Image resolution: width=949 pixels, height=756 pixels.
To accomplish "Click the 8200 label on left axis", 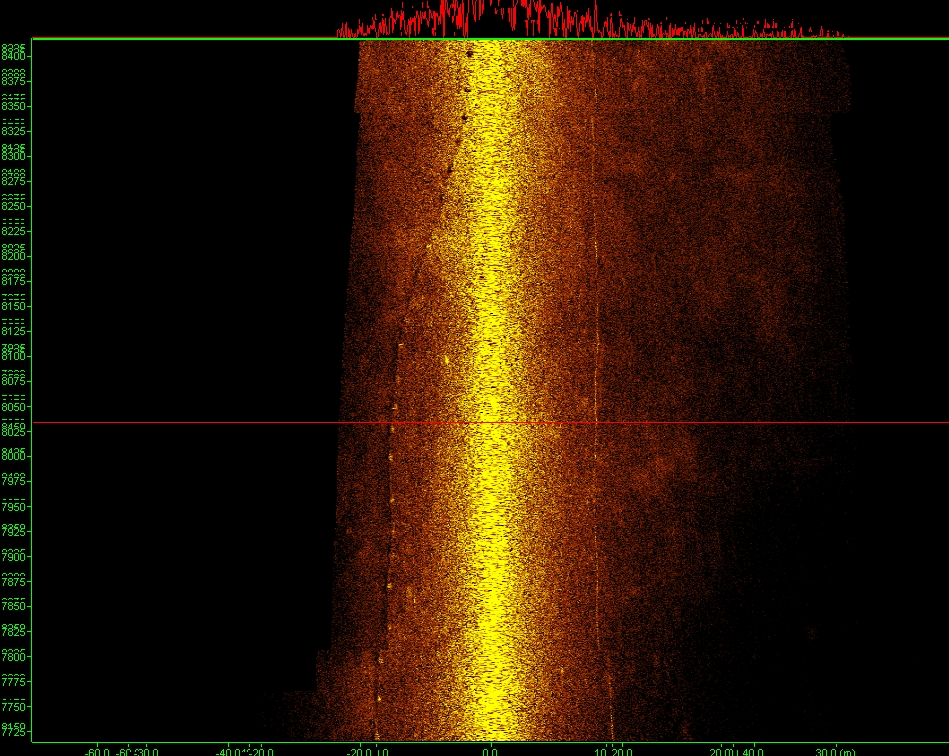I will pos(14,256).
